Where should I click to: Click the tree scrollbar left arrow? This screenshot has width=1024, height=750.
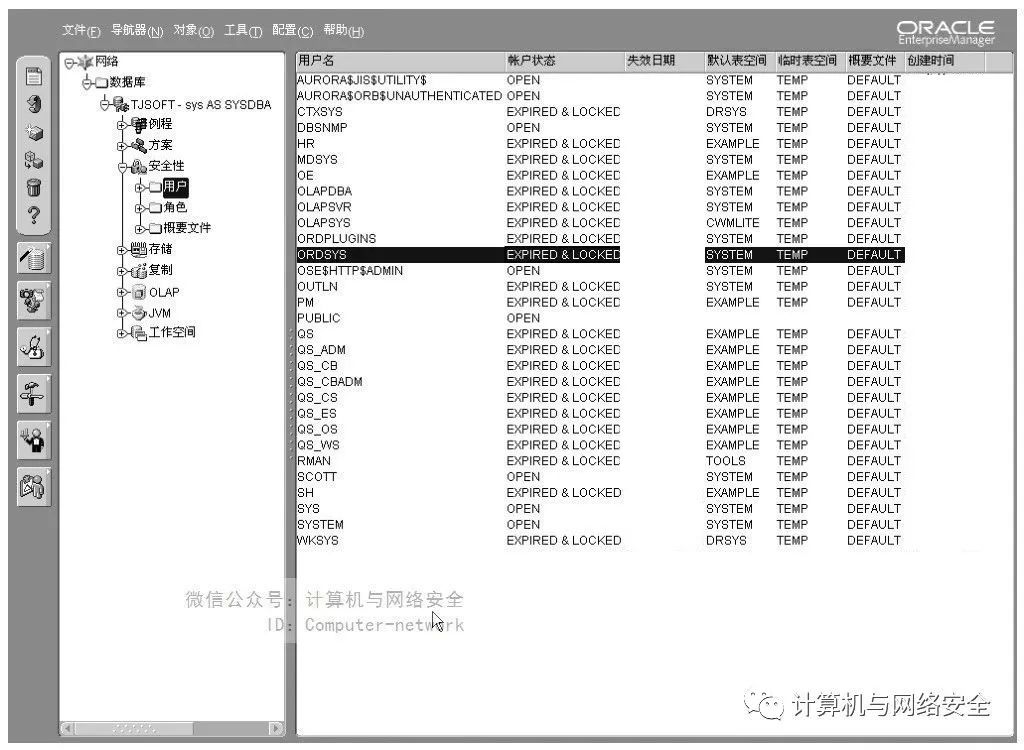pyautogui.click(x=68, y=728)
